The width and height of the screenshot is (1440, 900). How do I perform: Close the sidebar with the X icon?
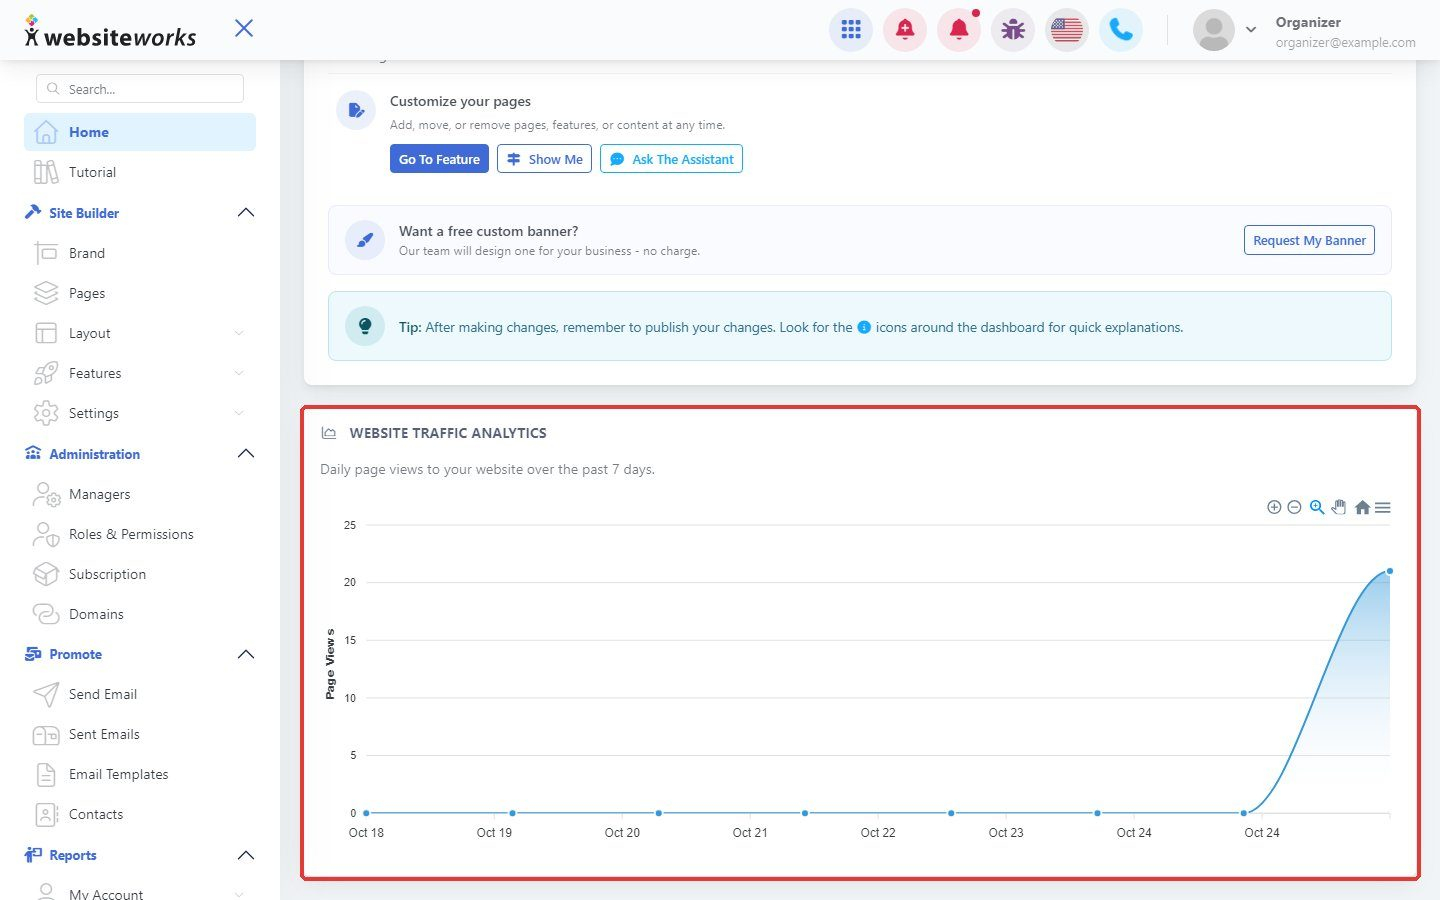(x=244, y=28)
